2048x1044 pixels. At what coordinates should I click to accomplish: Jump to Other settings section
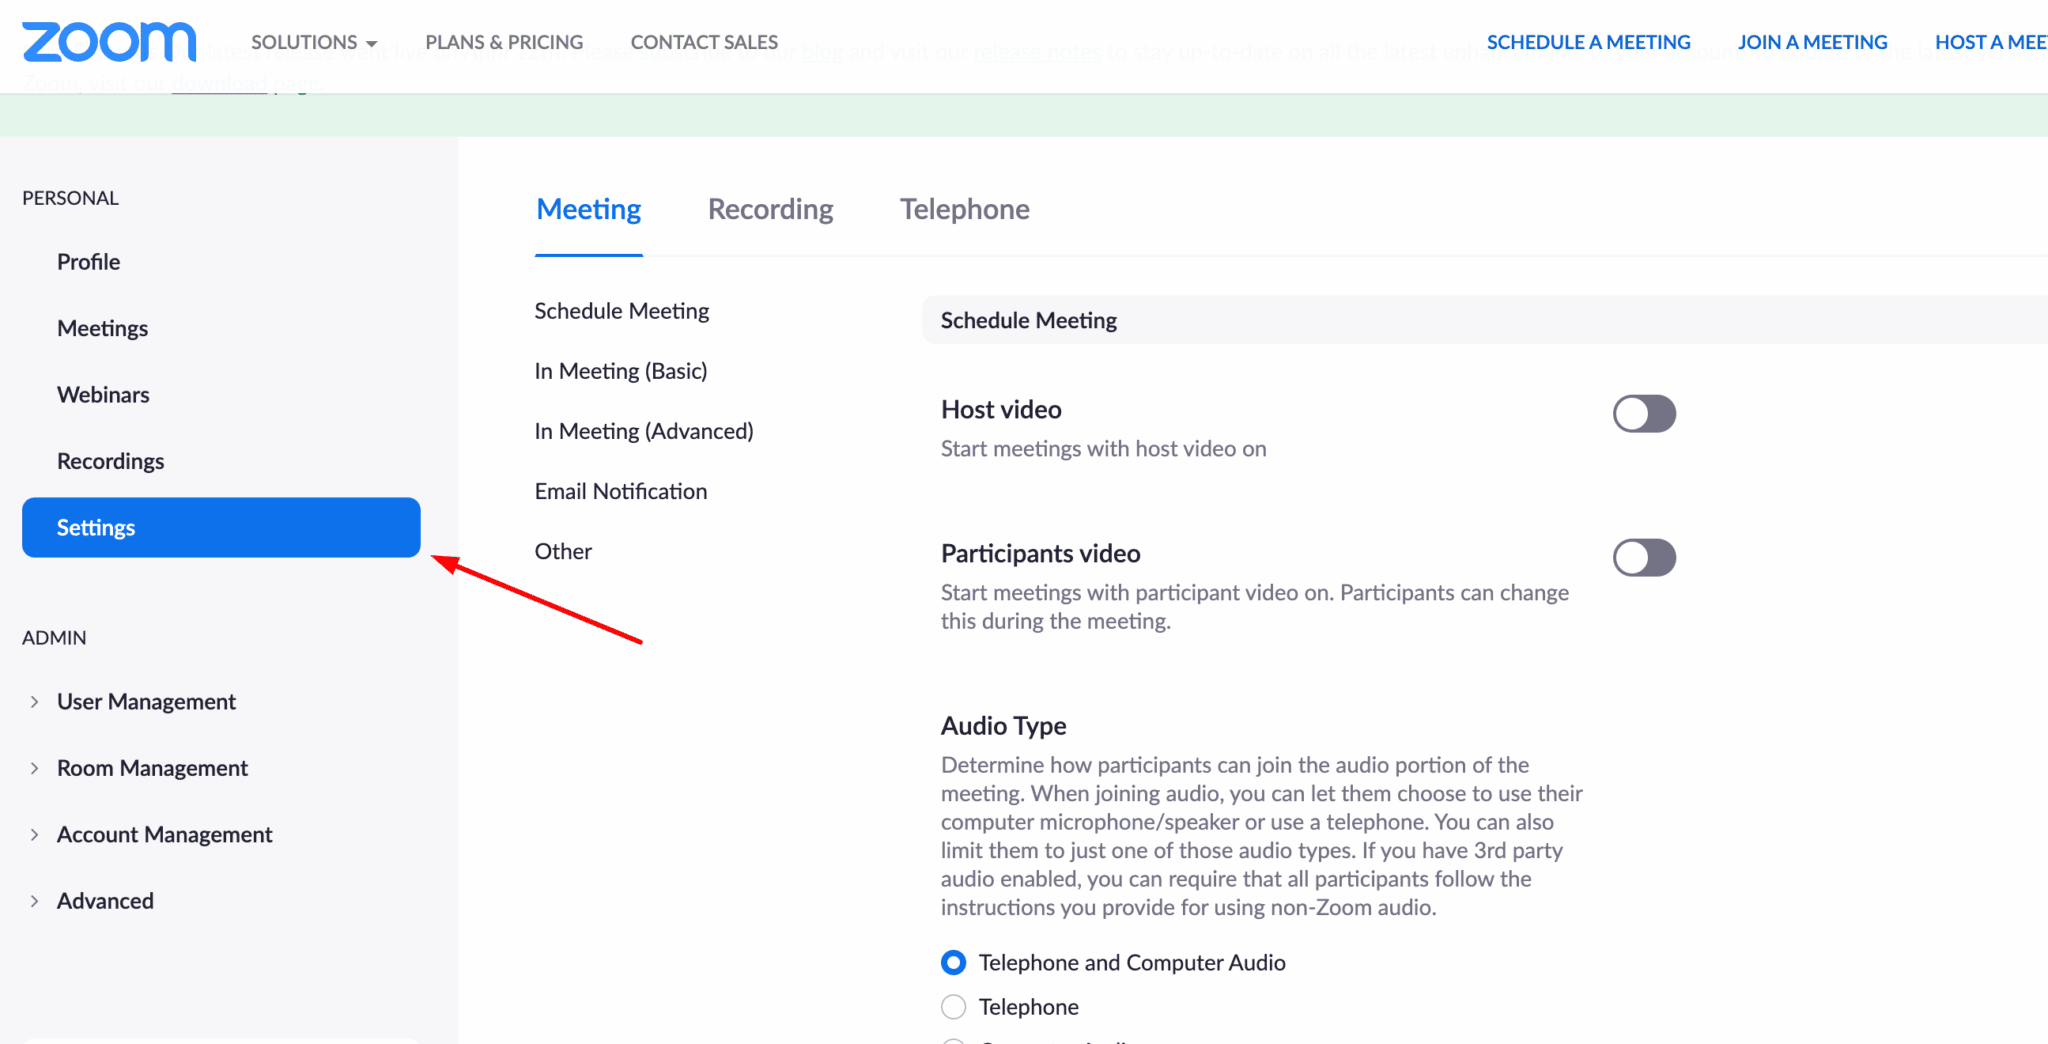[x=563, y=551]
